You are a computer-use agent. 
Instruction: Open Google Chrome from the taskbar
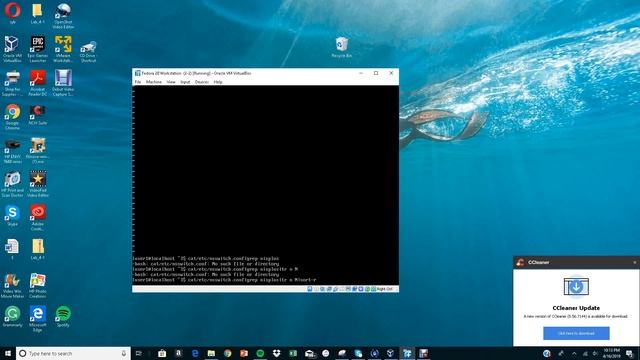click(227, 353)
